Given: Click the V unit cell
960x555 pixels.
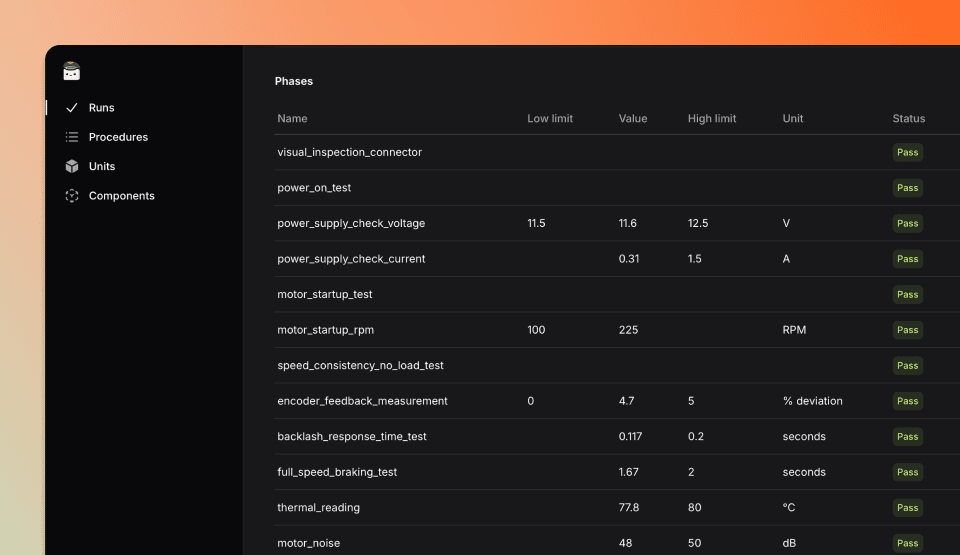Looking at the screenshot, I should click(786, 224).
